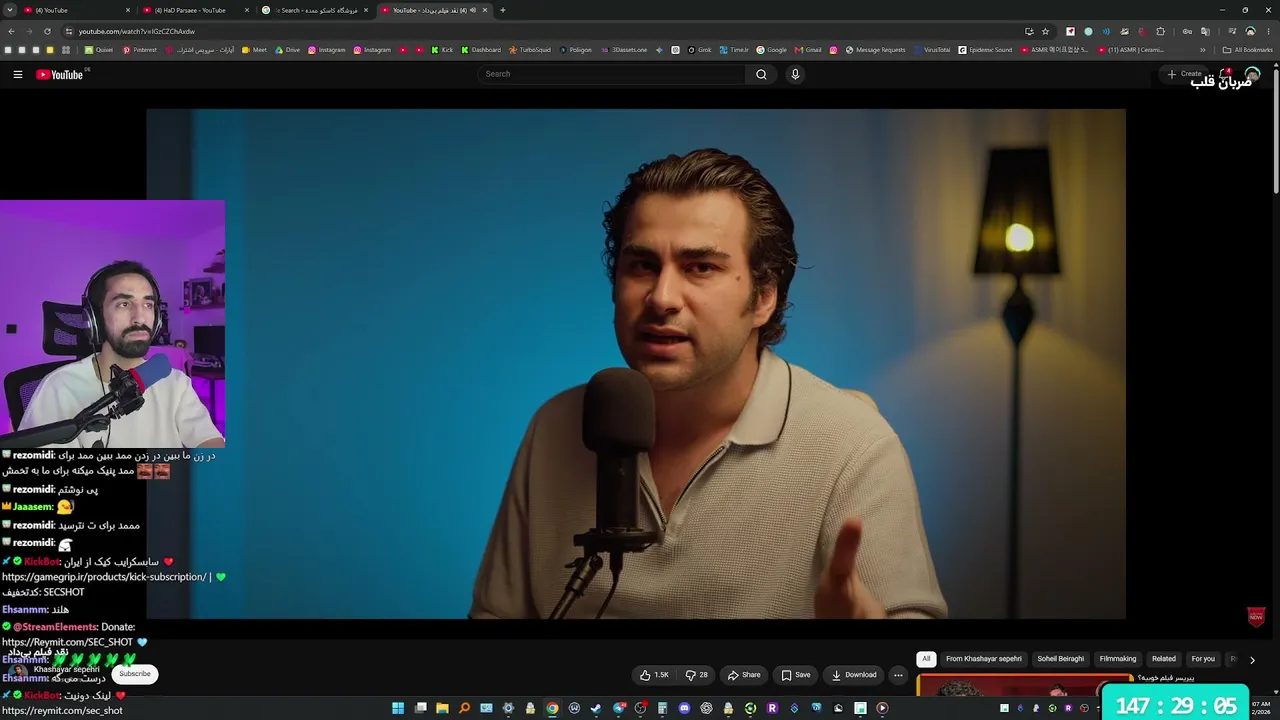The height and width of the screenshot is (720, 1280).
Task: Open Discord from the taskbar
Action: pyautogui.click(x=684, y=708)
